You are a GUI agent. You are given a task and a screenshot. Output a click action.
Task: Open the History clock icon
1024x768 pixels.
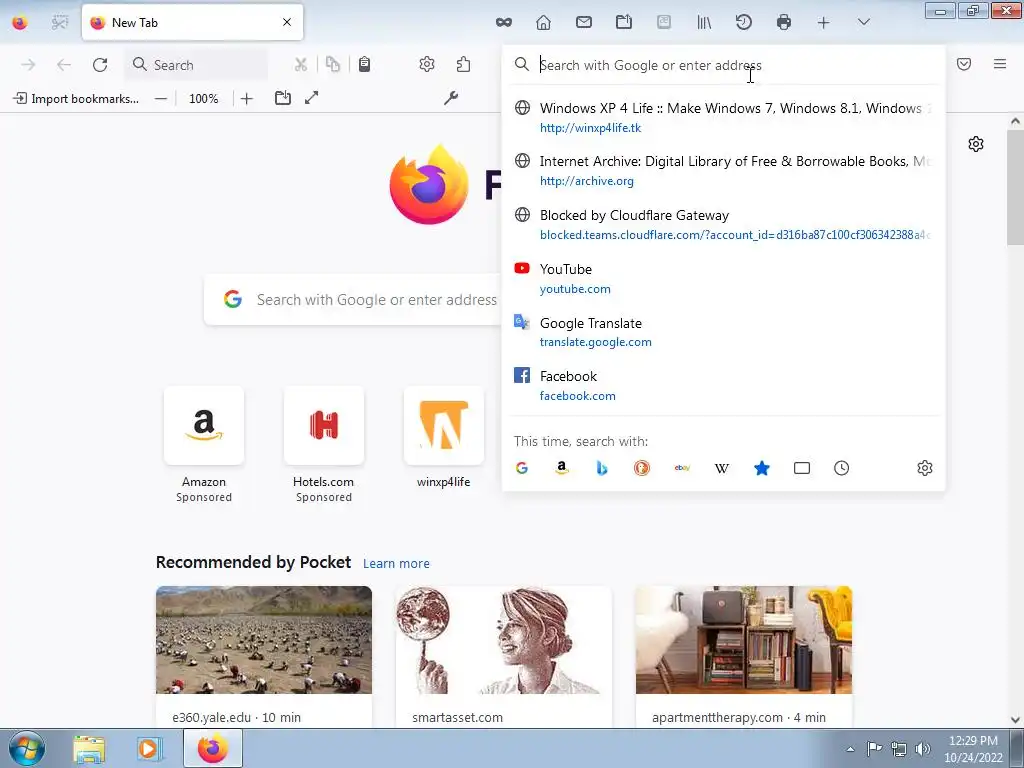744,22
